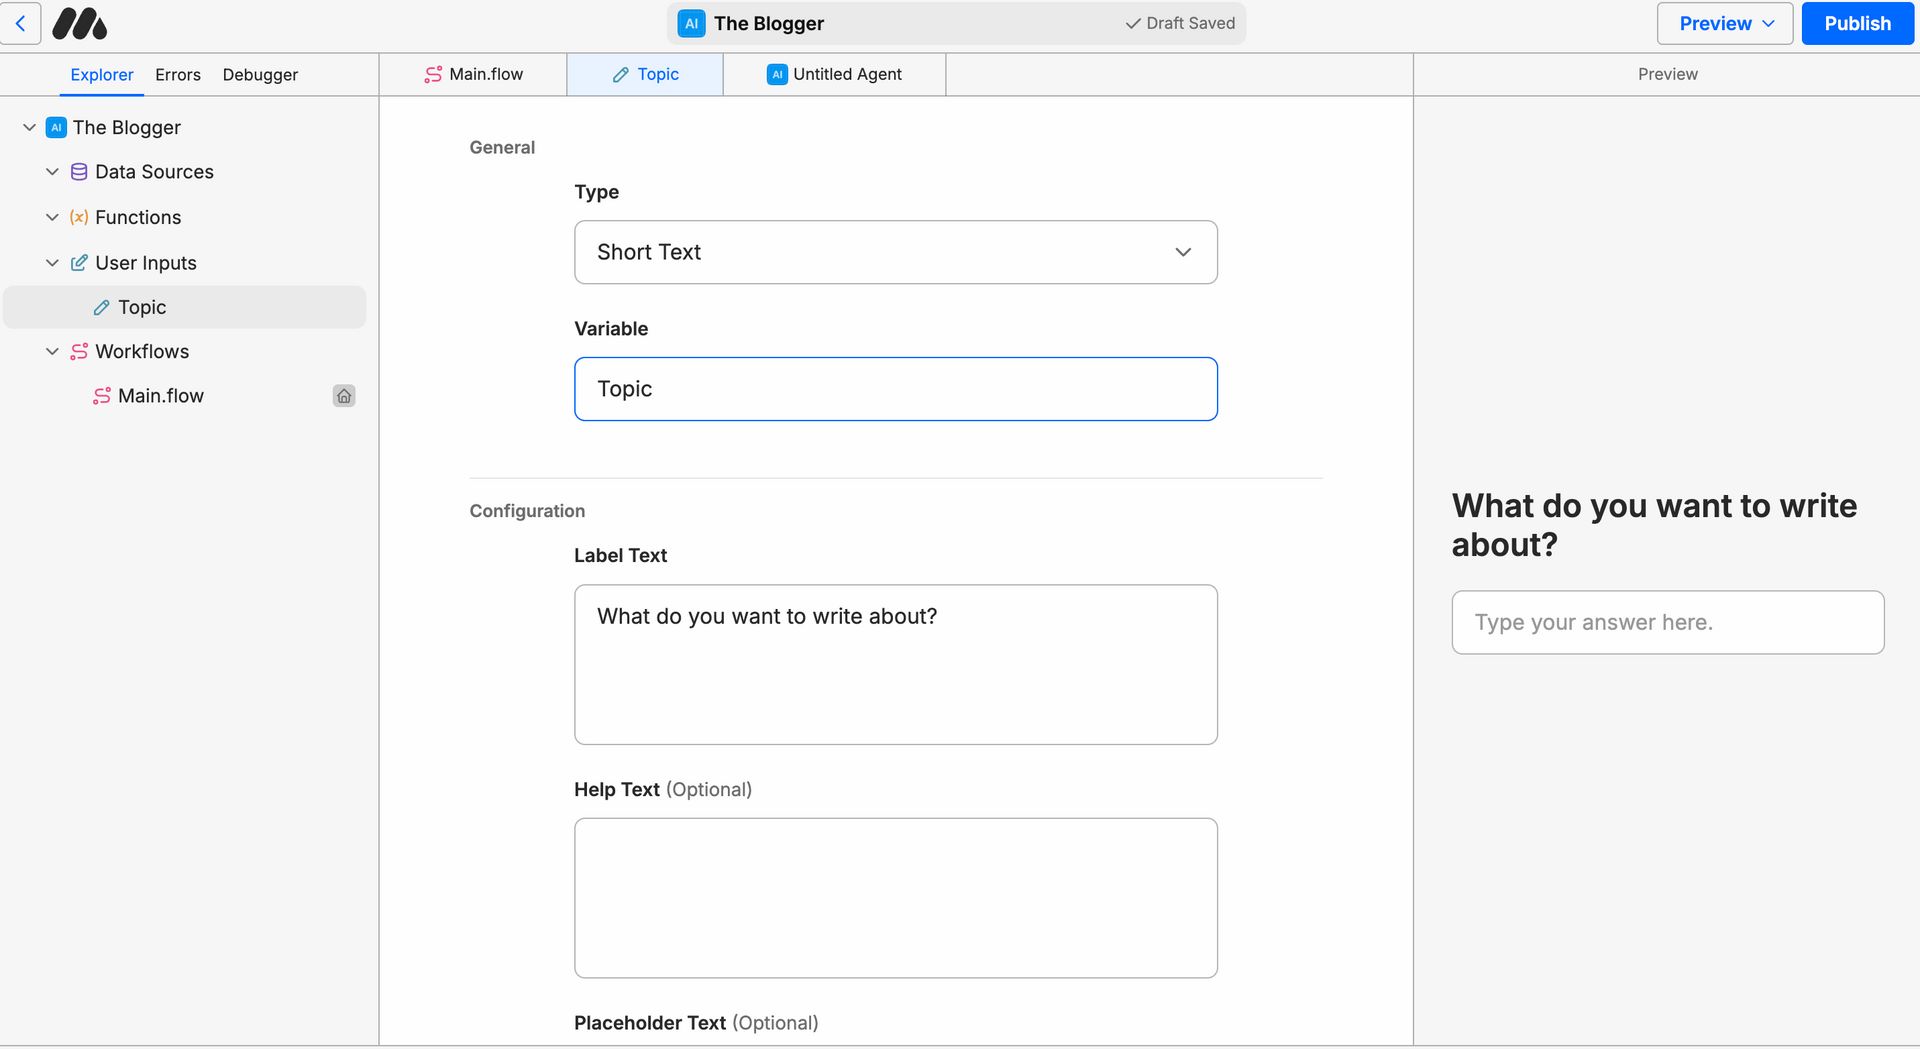Screen dimensions: 1920x1049
Task: Click the Publish button
Action: point(1857,23)
